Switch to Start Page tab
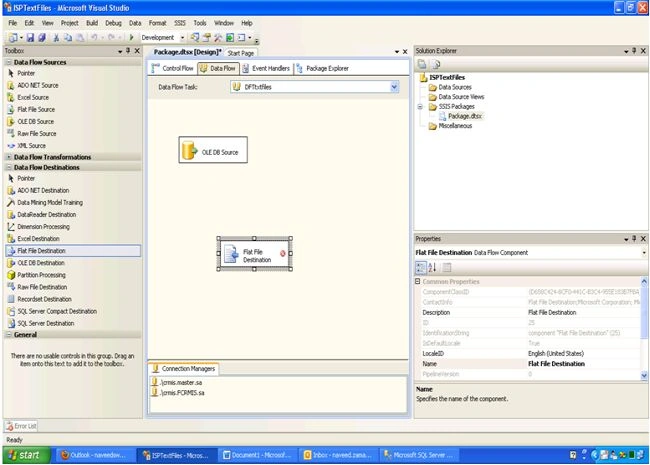650x465 pixels. [240, 53]
